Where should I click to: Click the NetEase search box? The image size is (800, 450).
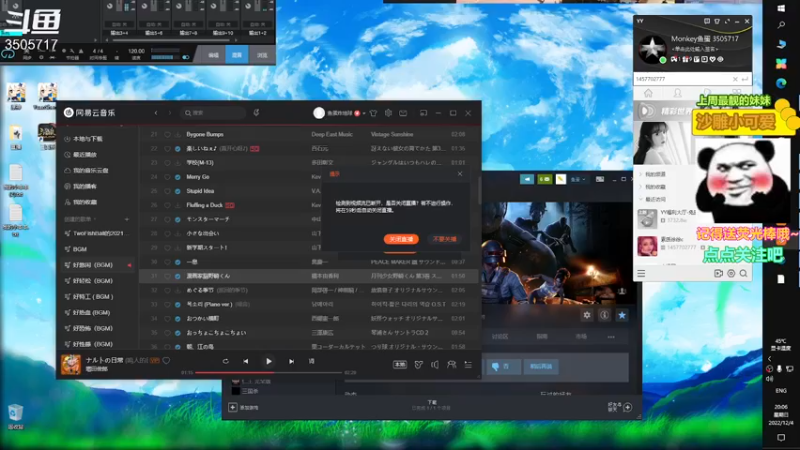click(x=213, y=113)
